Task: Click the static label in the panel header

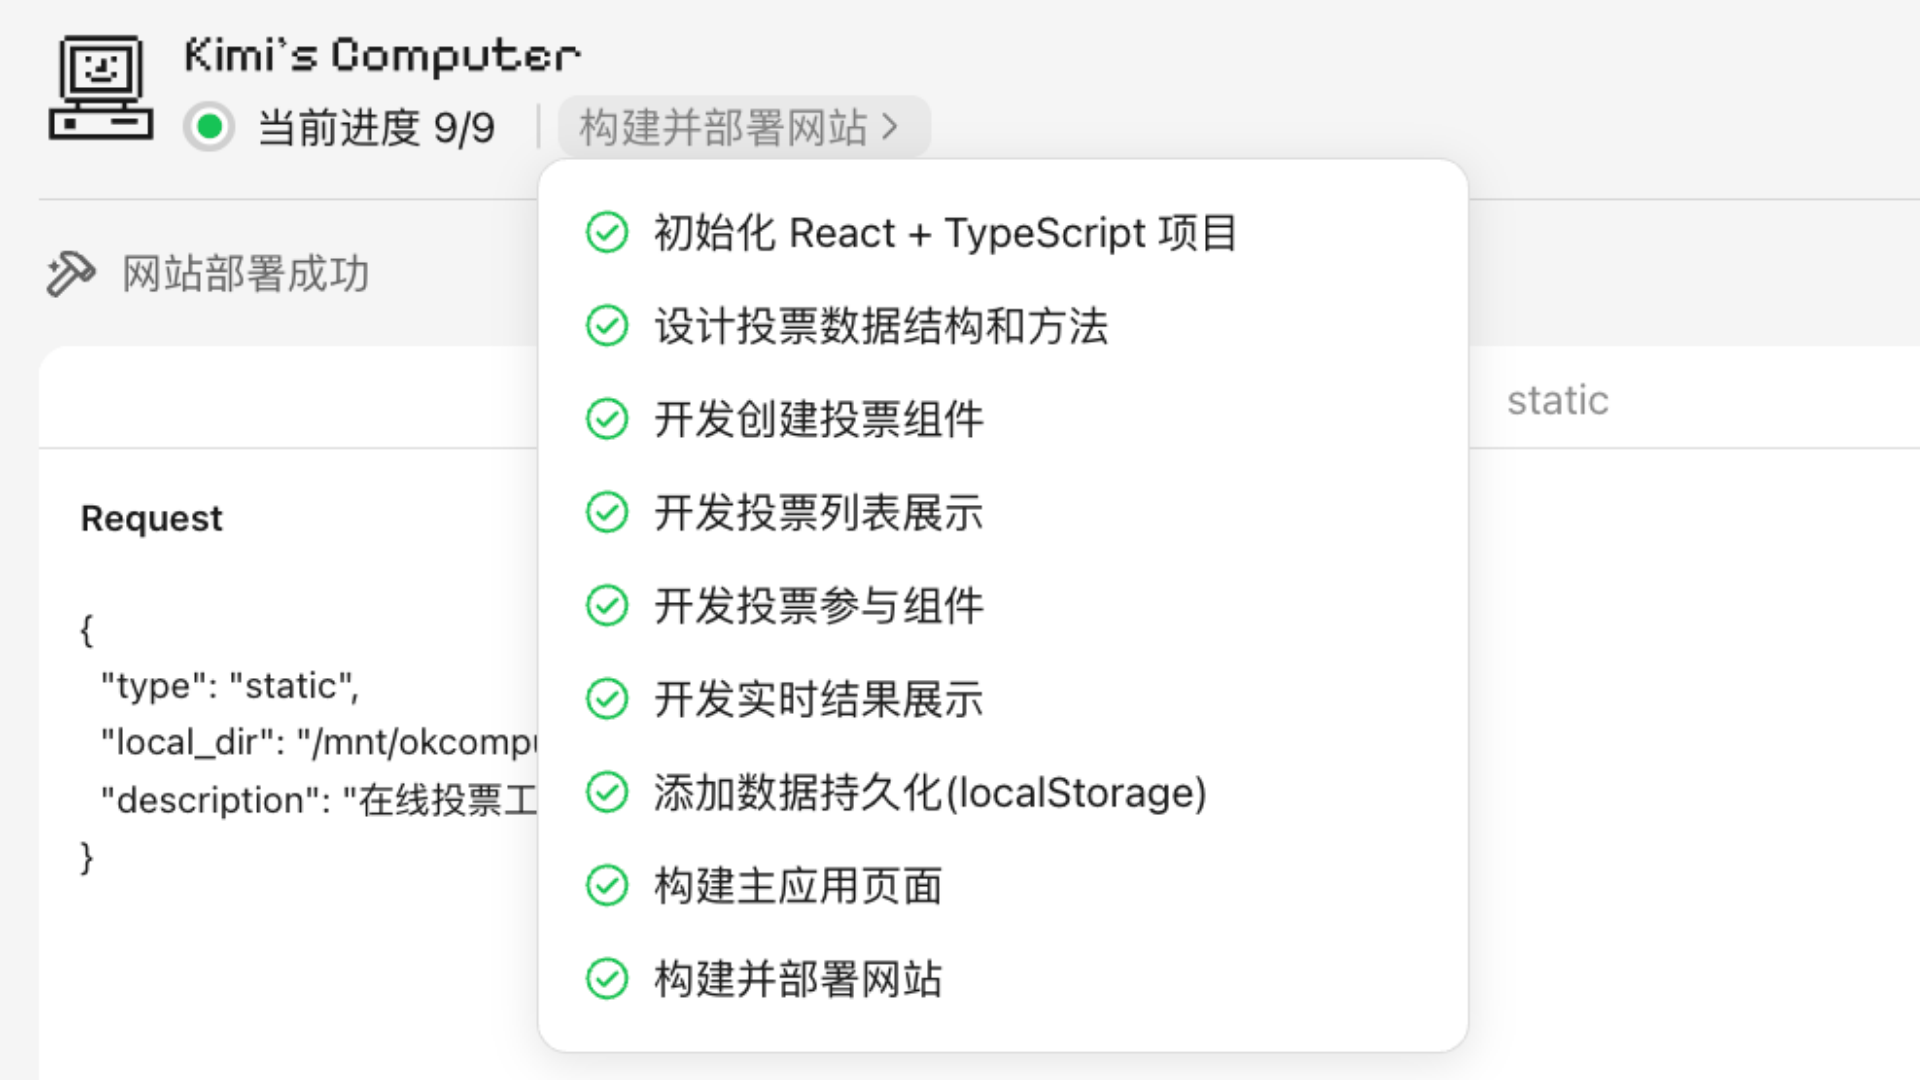Action: 1557,401
